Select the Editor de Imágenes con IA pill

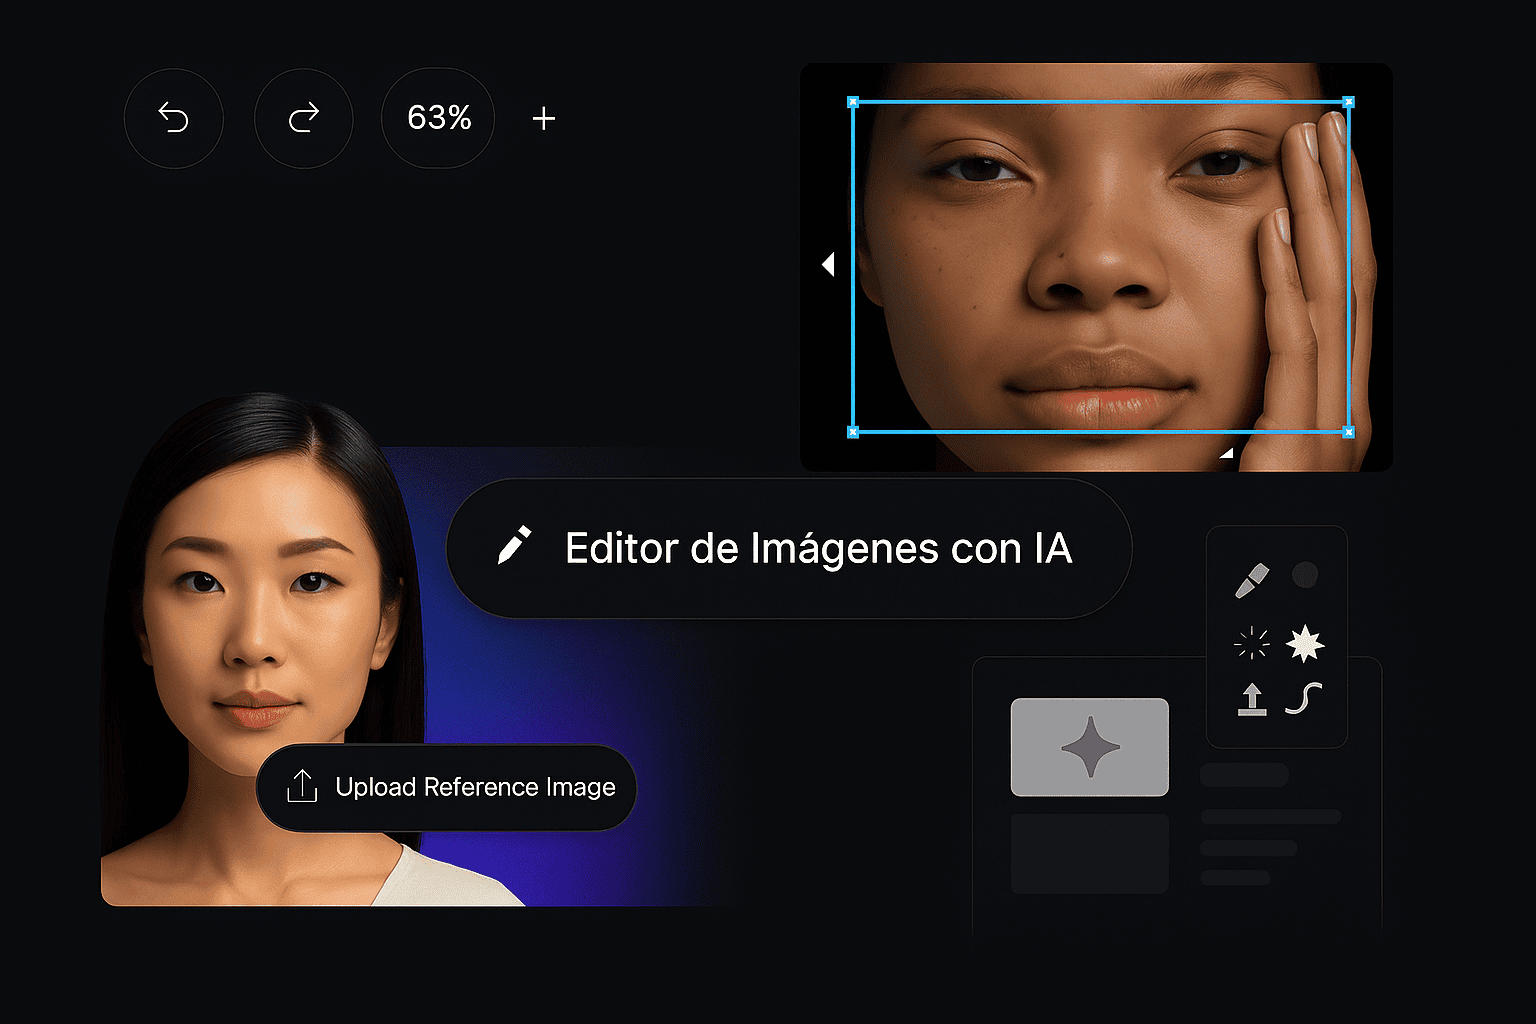point(789,548)
